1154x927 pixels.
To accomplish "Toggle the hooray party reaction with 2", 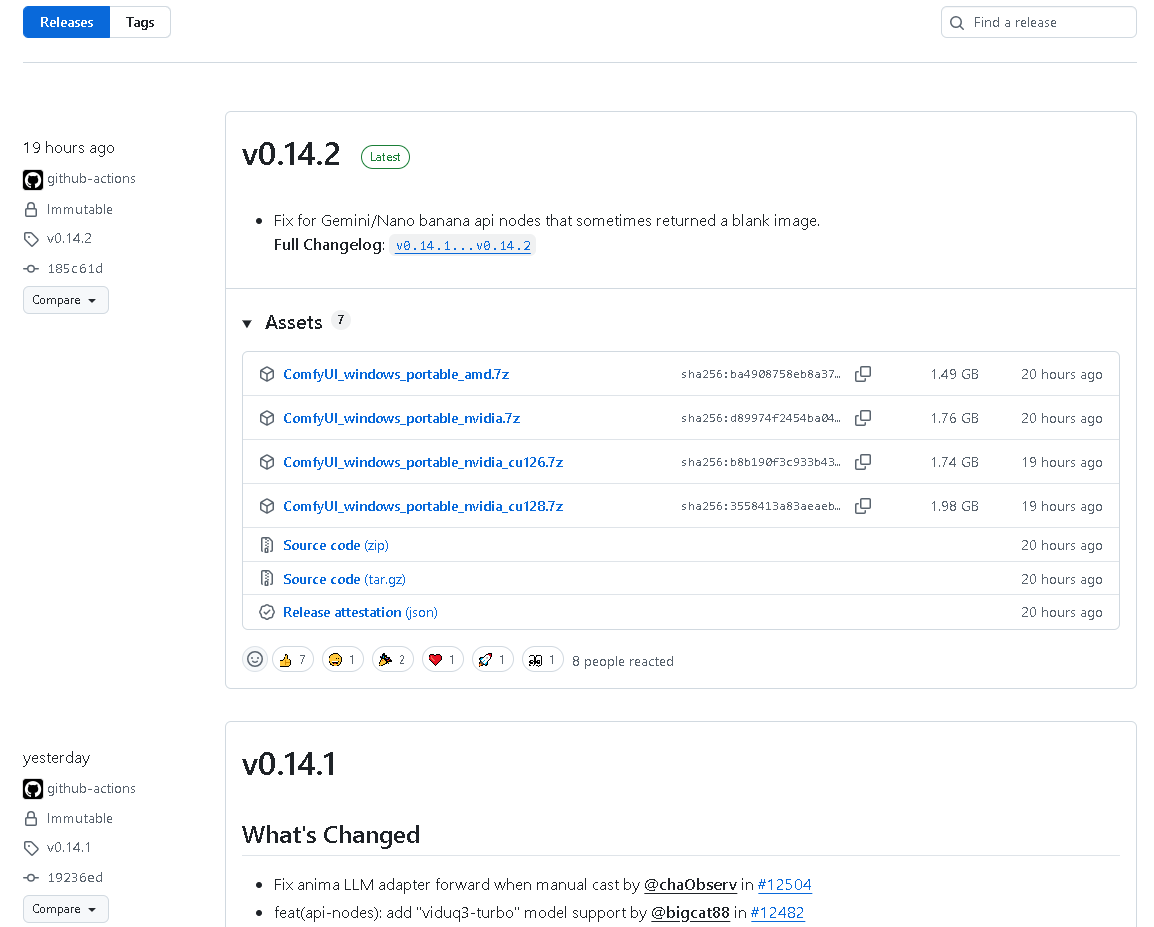I will 393,659.
